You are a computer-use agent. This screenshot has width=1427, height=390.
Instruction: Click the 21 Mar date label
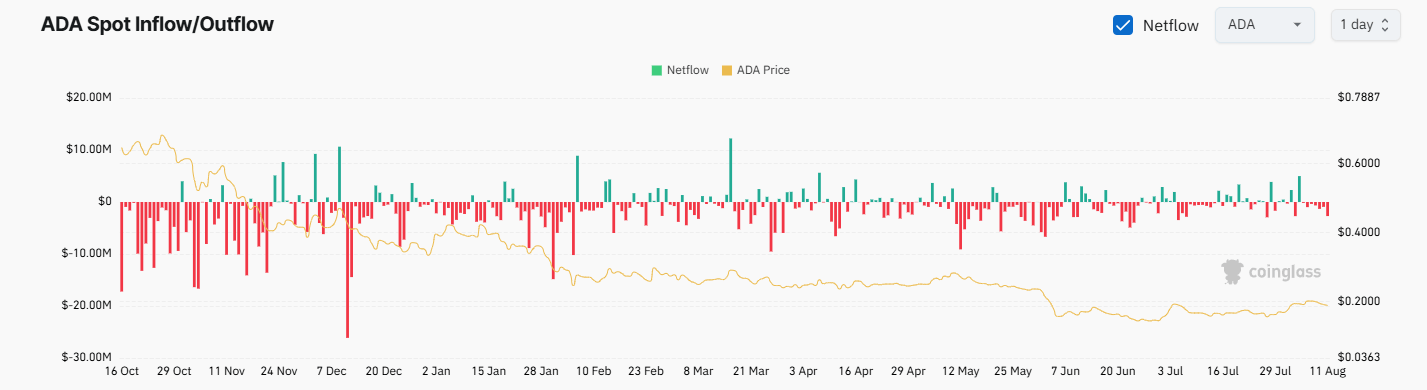751,370
